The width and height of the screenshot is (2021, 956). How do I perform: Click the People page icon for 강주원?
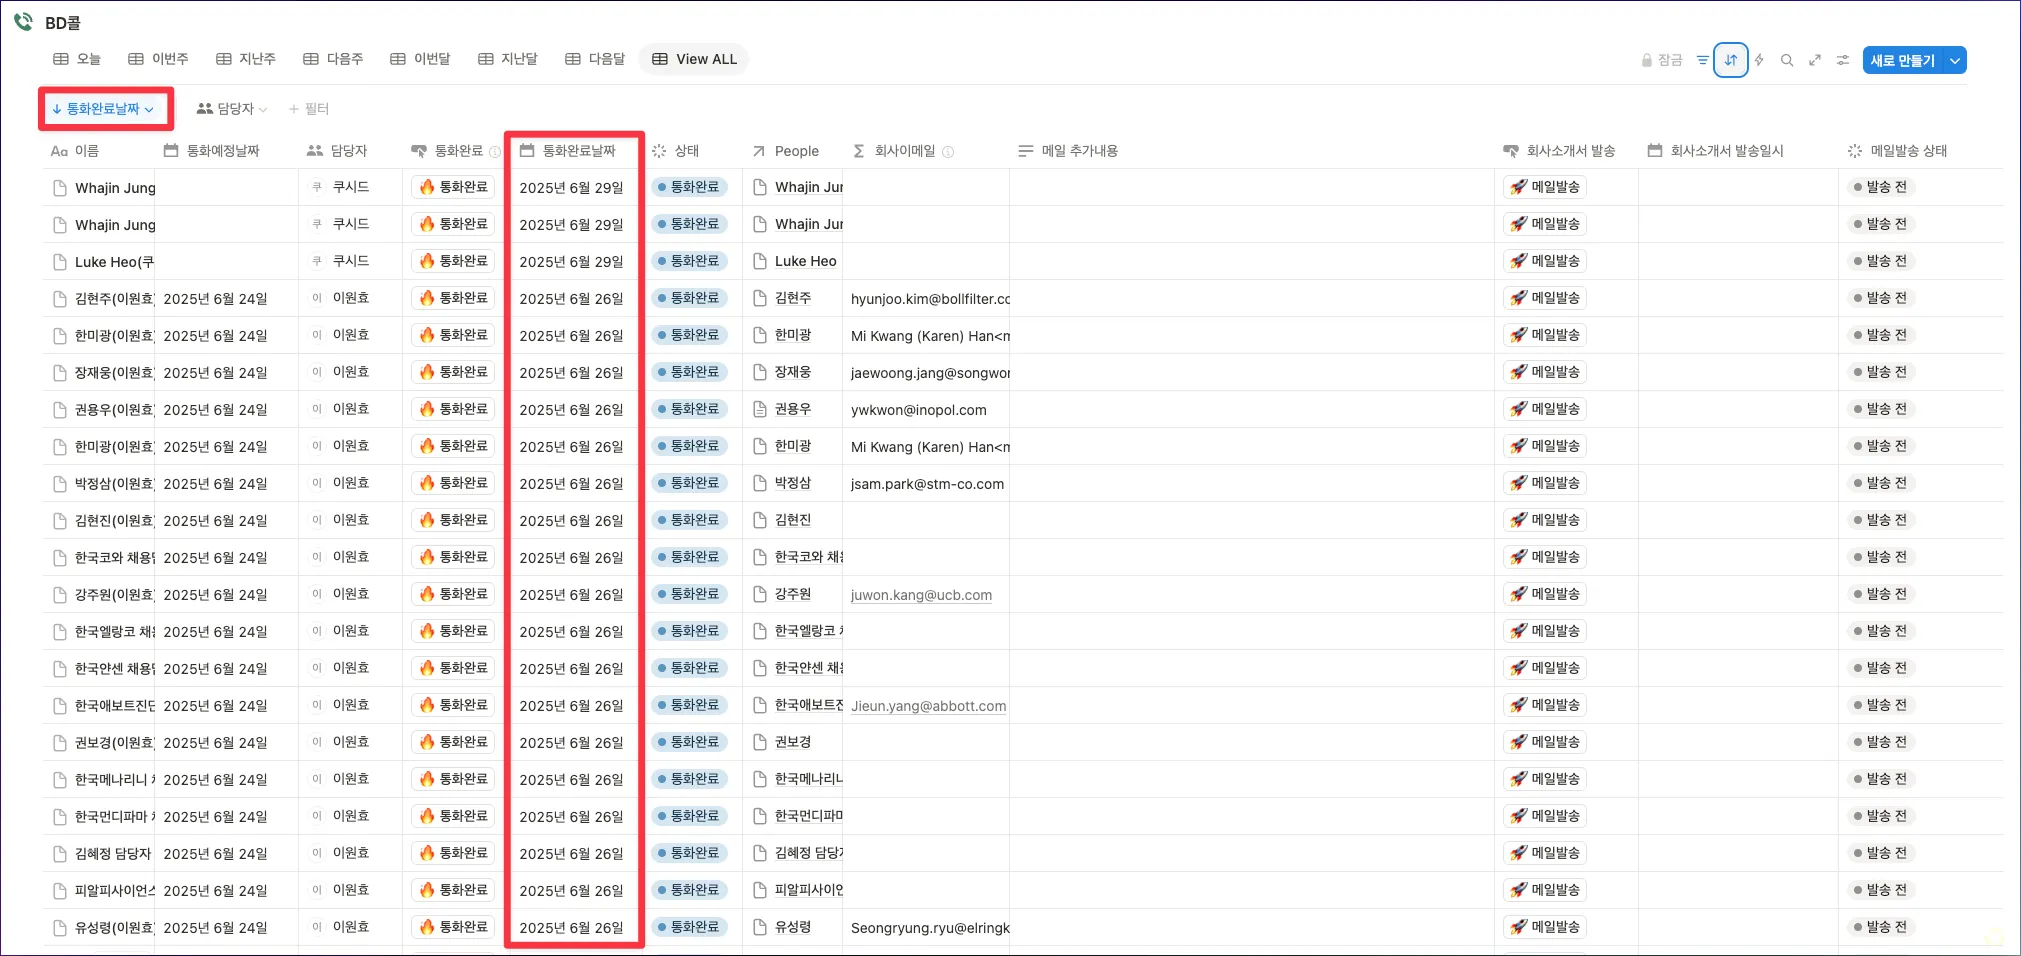click(760, 594)
